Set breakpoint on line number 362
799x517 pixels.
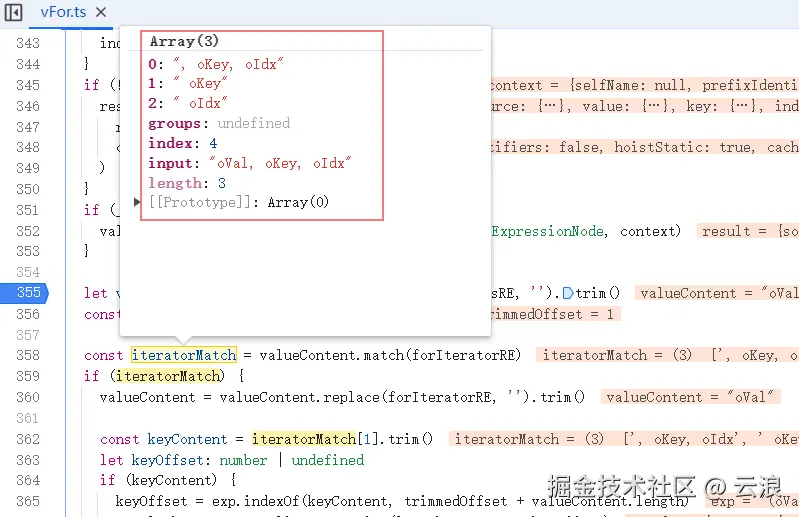tap(28, 439)
